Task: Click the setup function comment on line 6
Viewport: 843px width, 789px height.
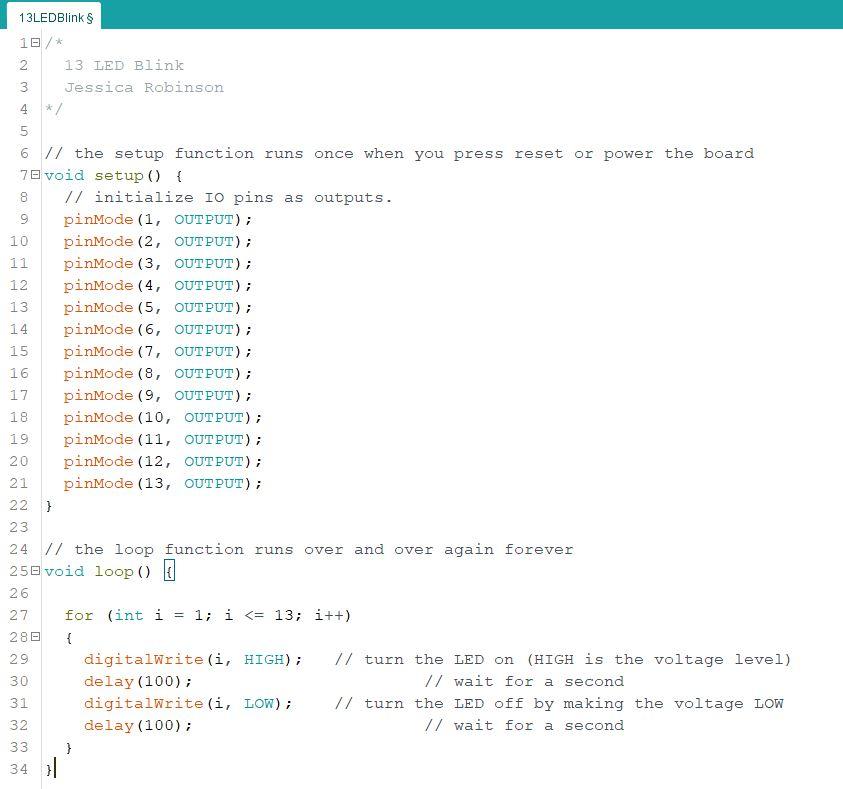Action: point(399,153)
